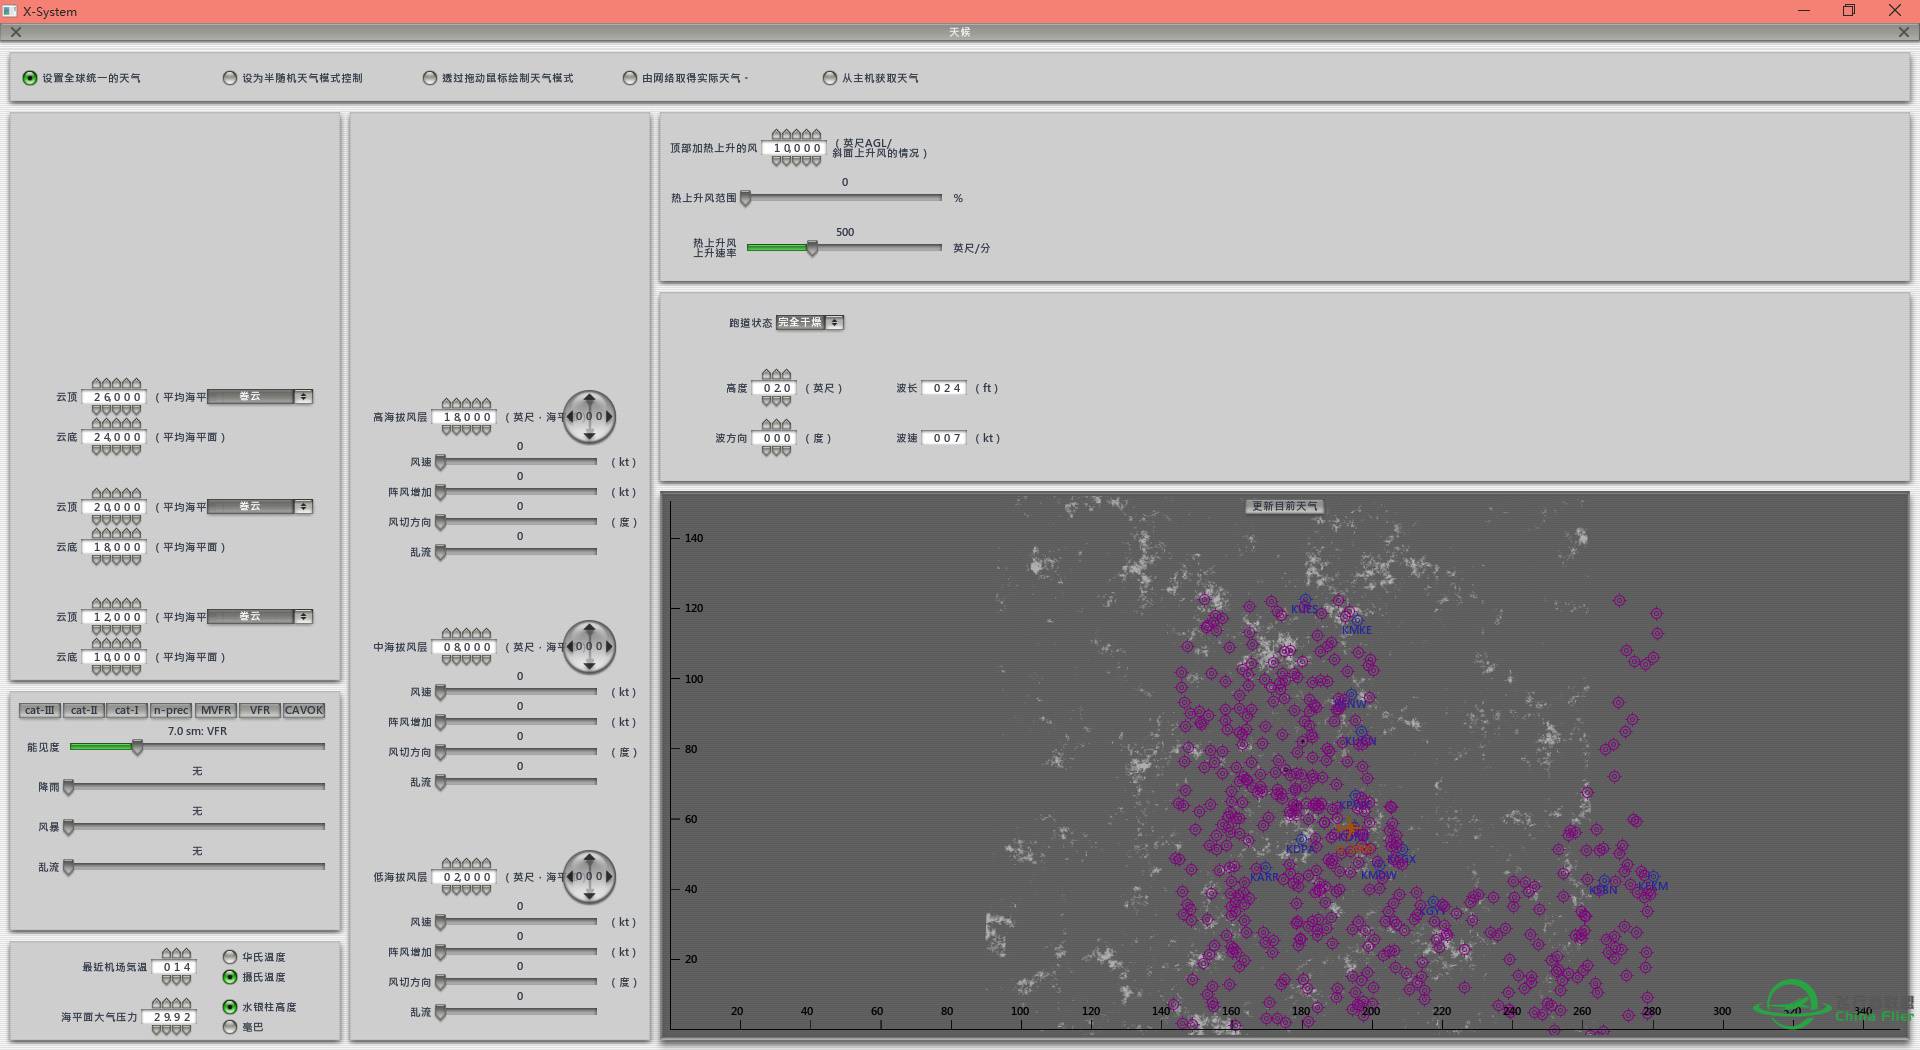The width and height of the screenshot is (1920, 1050).
Task: Apply VFR visibility preset
Action: [x=260, y=710]
